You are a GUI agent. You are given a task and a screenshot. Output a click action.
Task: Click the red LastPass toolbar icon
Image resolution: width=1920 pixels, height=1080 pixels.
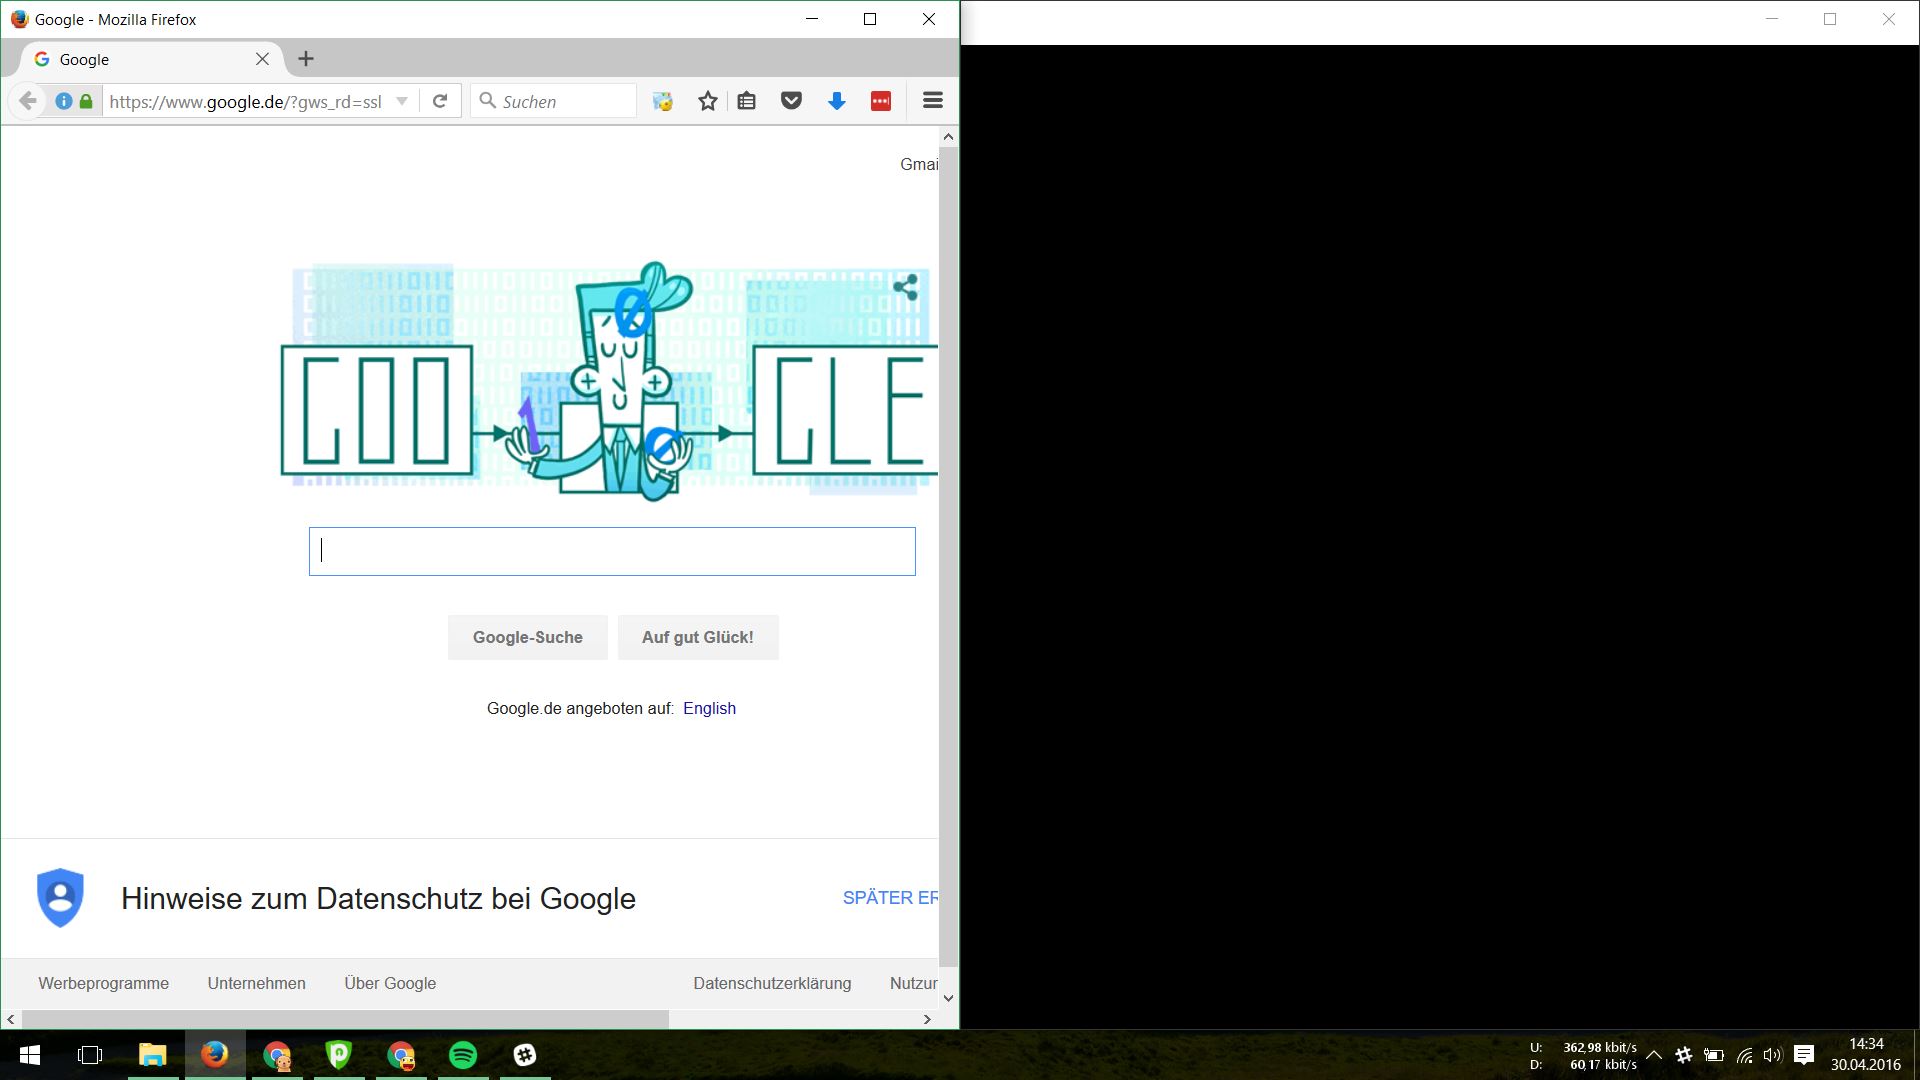pyautogui.click(x=881, y=101)
